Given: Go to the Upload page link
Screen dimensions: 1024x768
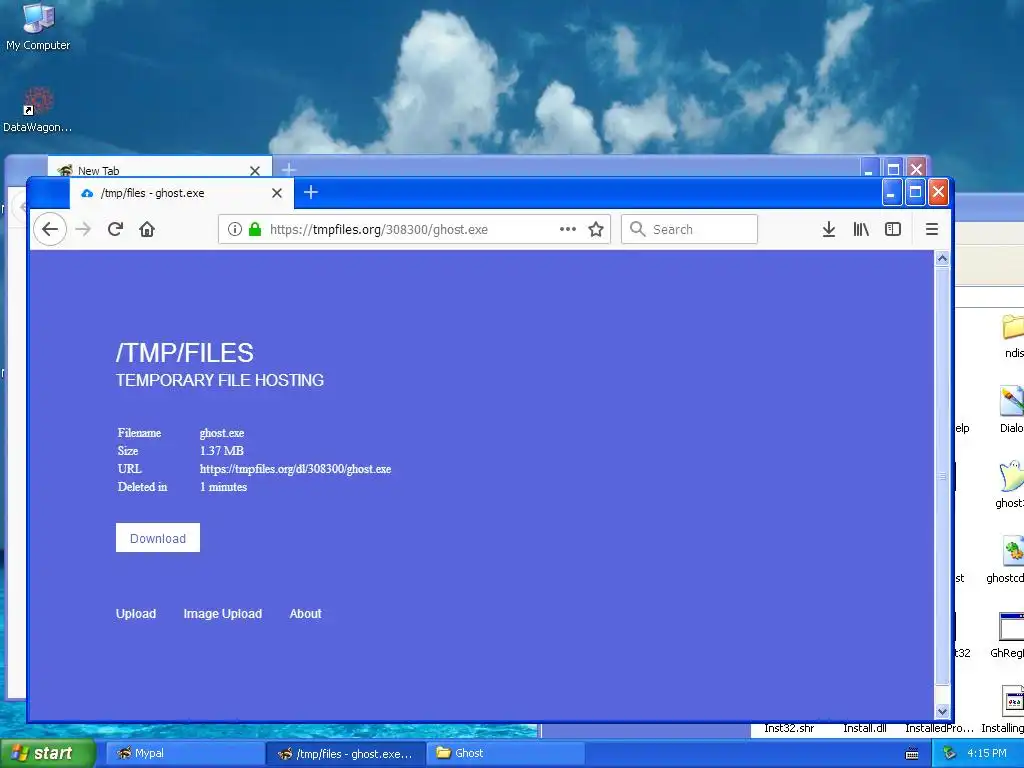Looking at the screenshot, I should click(136, 614).
